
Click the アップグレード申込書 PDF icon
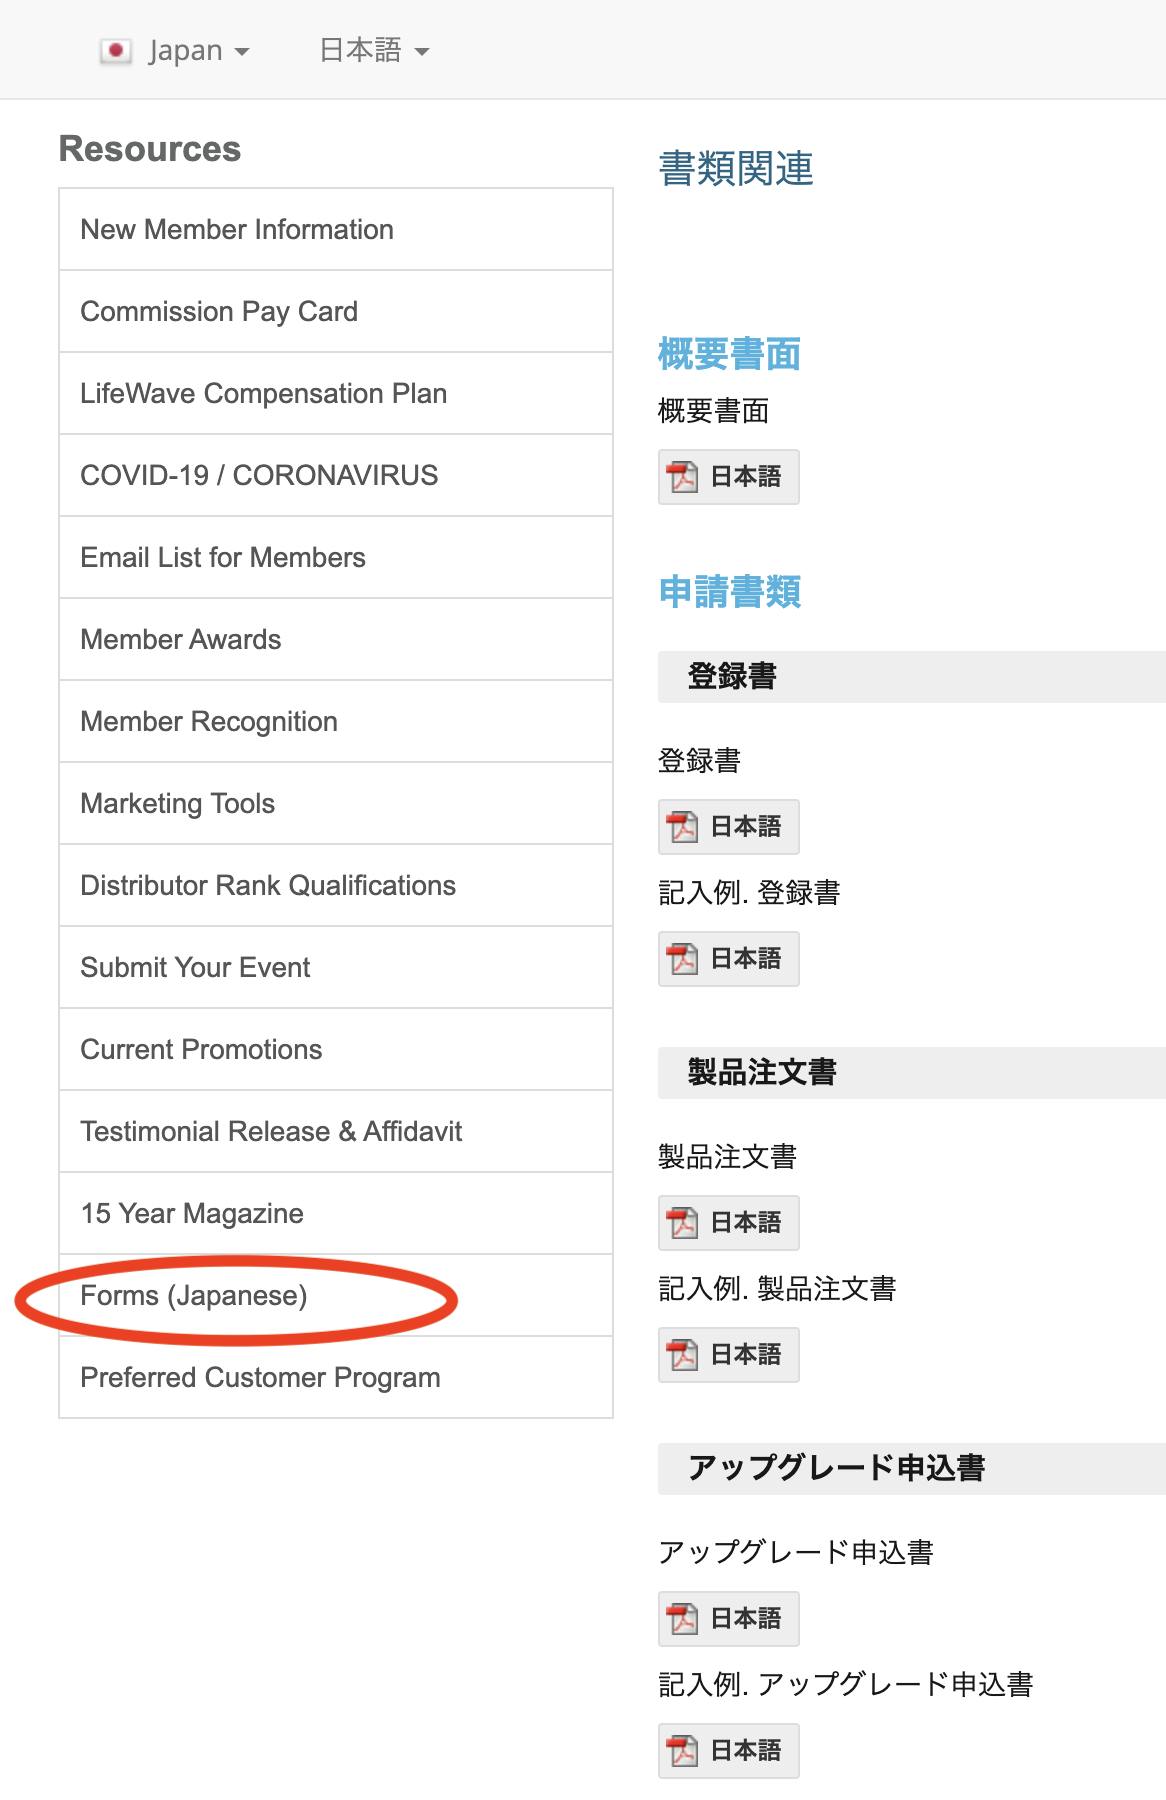[x=683, y=1619]
